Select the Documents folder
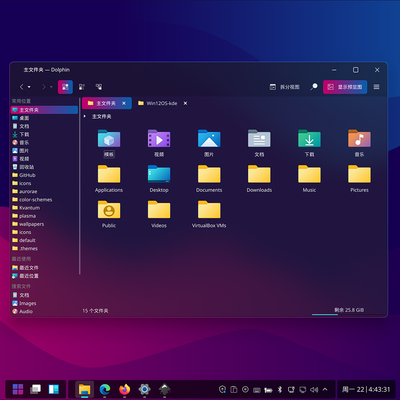This screenshot has width=400, height=400. coord(209,174)
